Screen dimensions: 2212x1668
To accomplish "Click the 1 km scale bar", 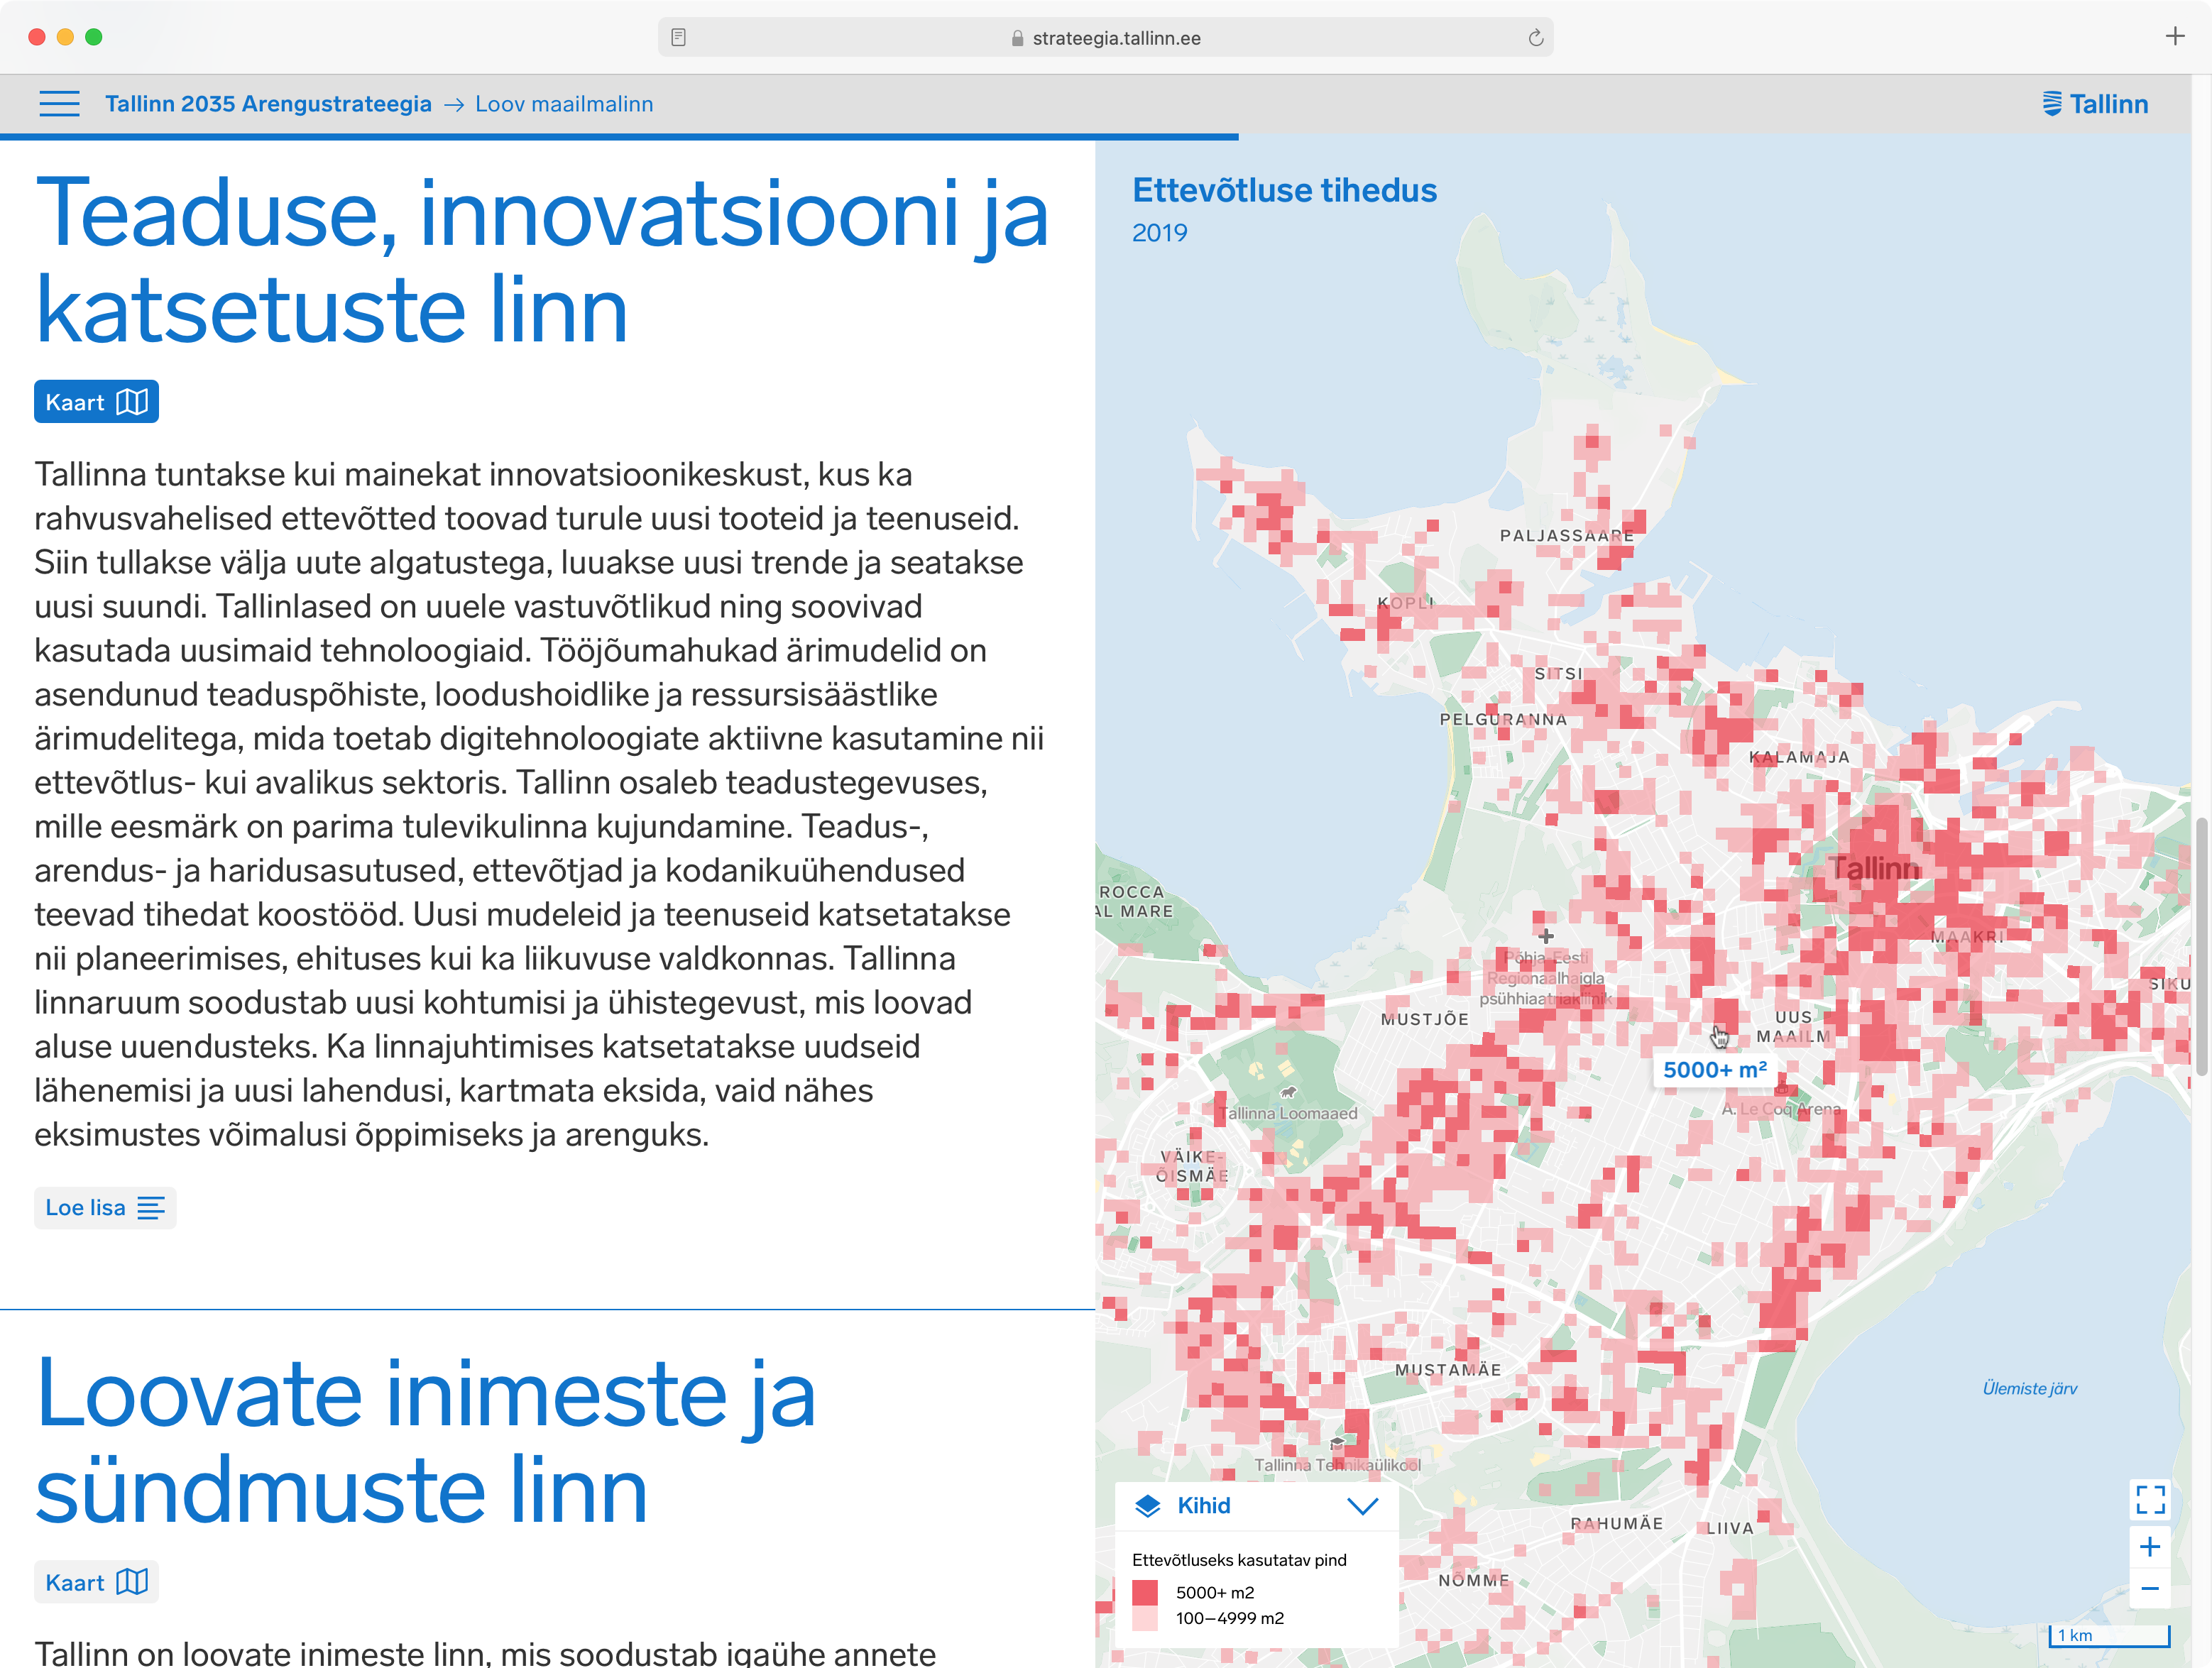I will click(x=2109, y=1635).
